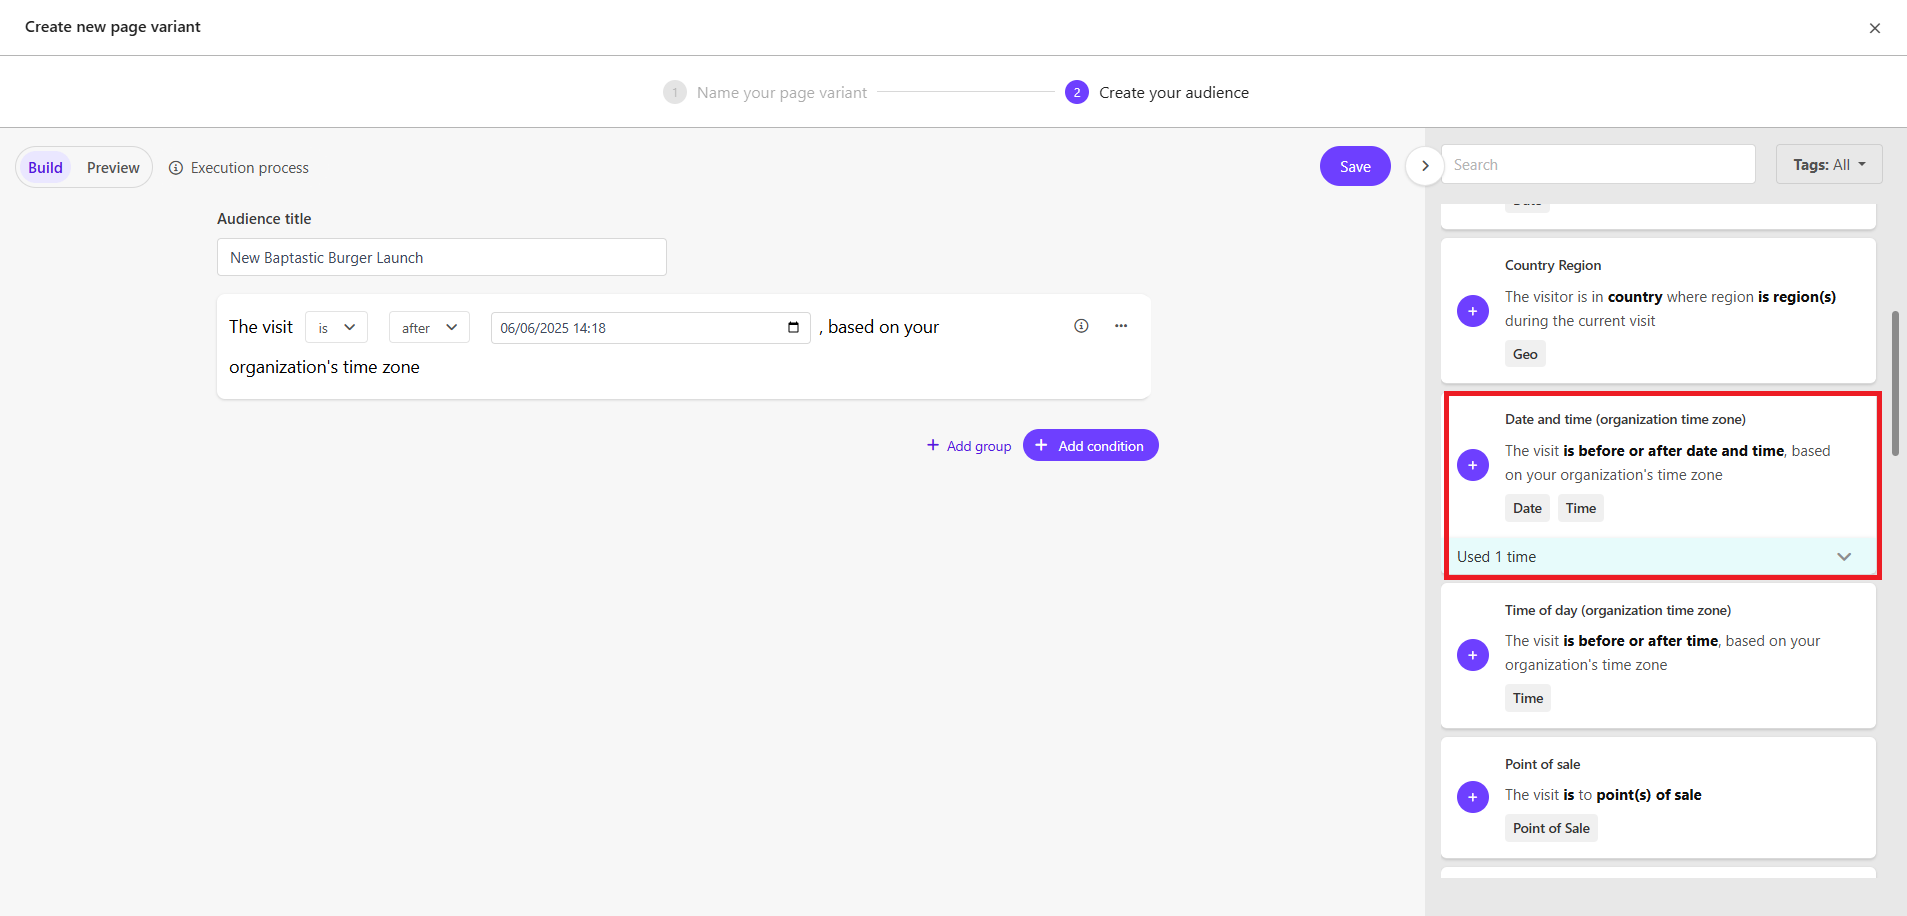This screenshot has width=1907, height=916.
Task: Open the Tags: All filter dropdown
Action: click(1828, 165)
